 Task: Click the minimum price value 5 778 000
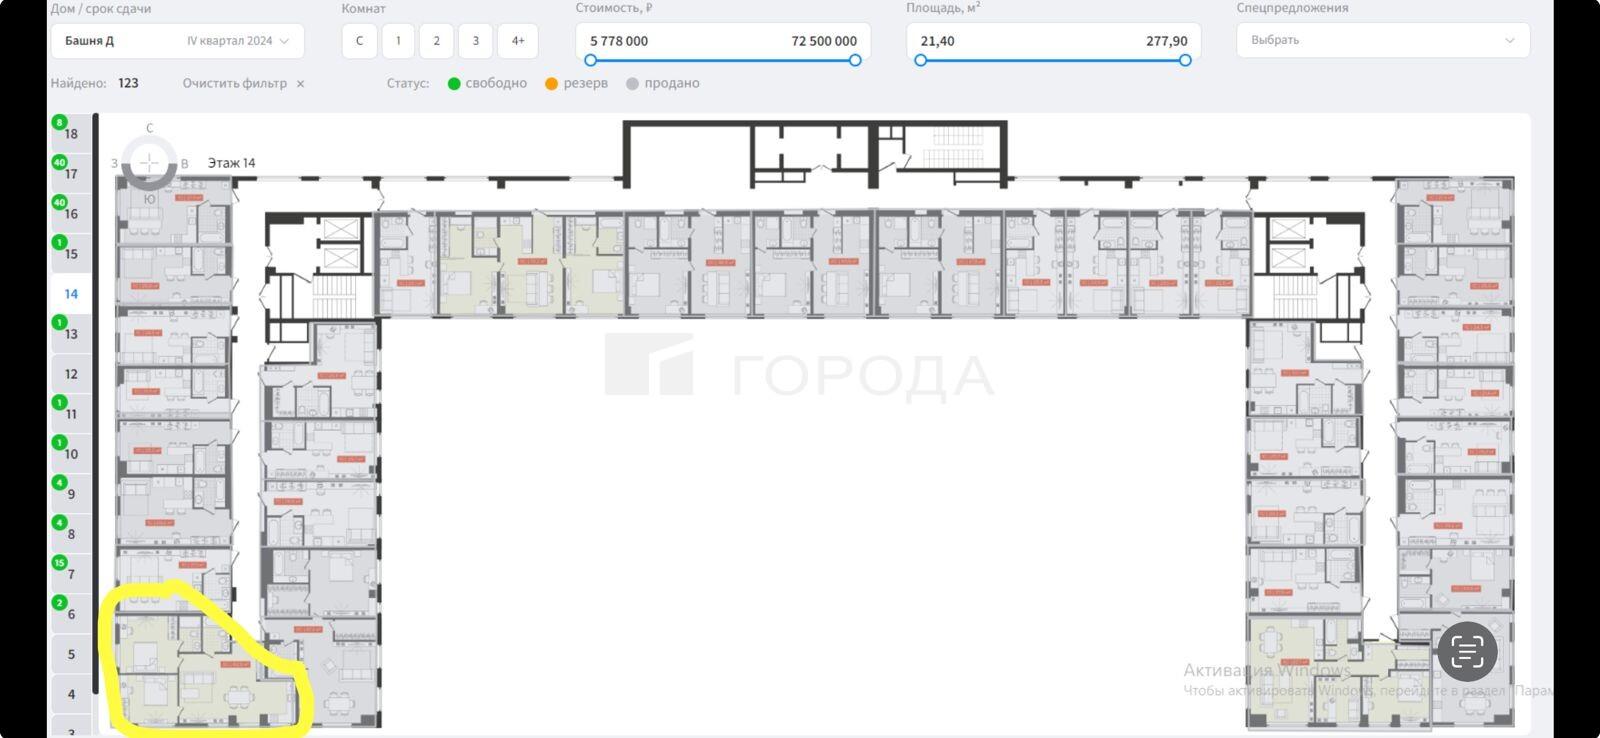619,41
